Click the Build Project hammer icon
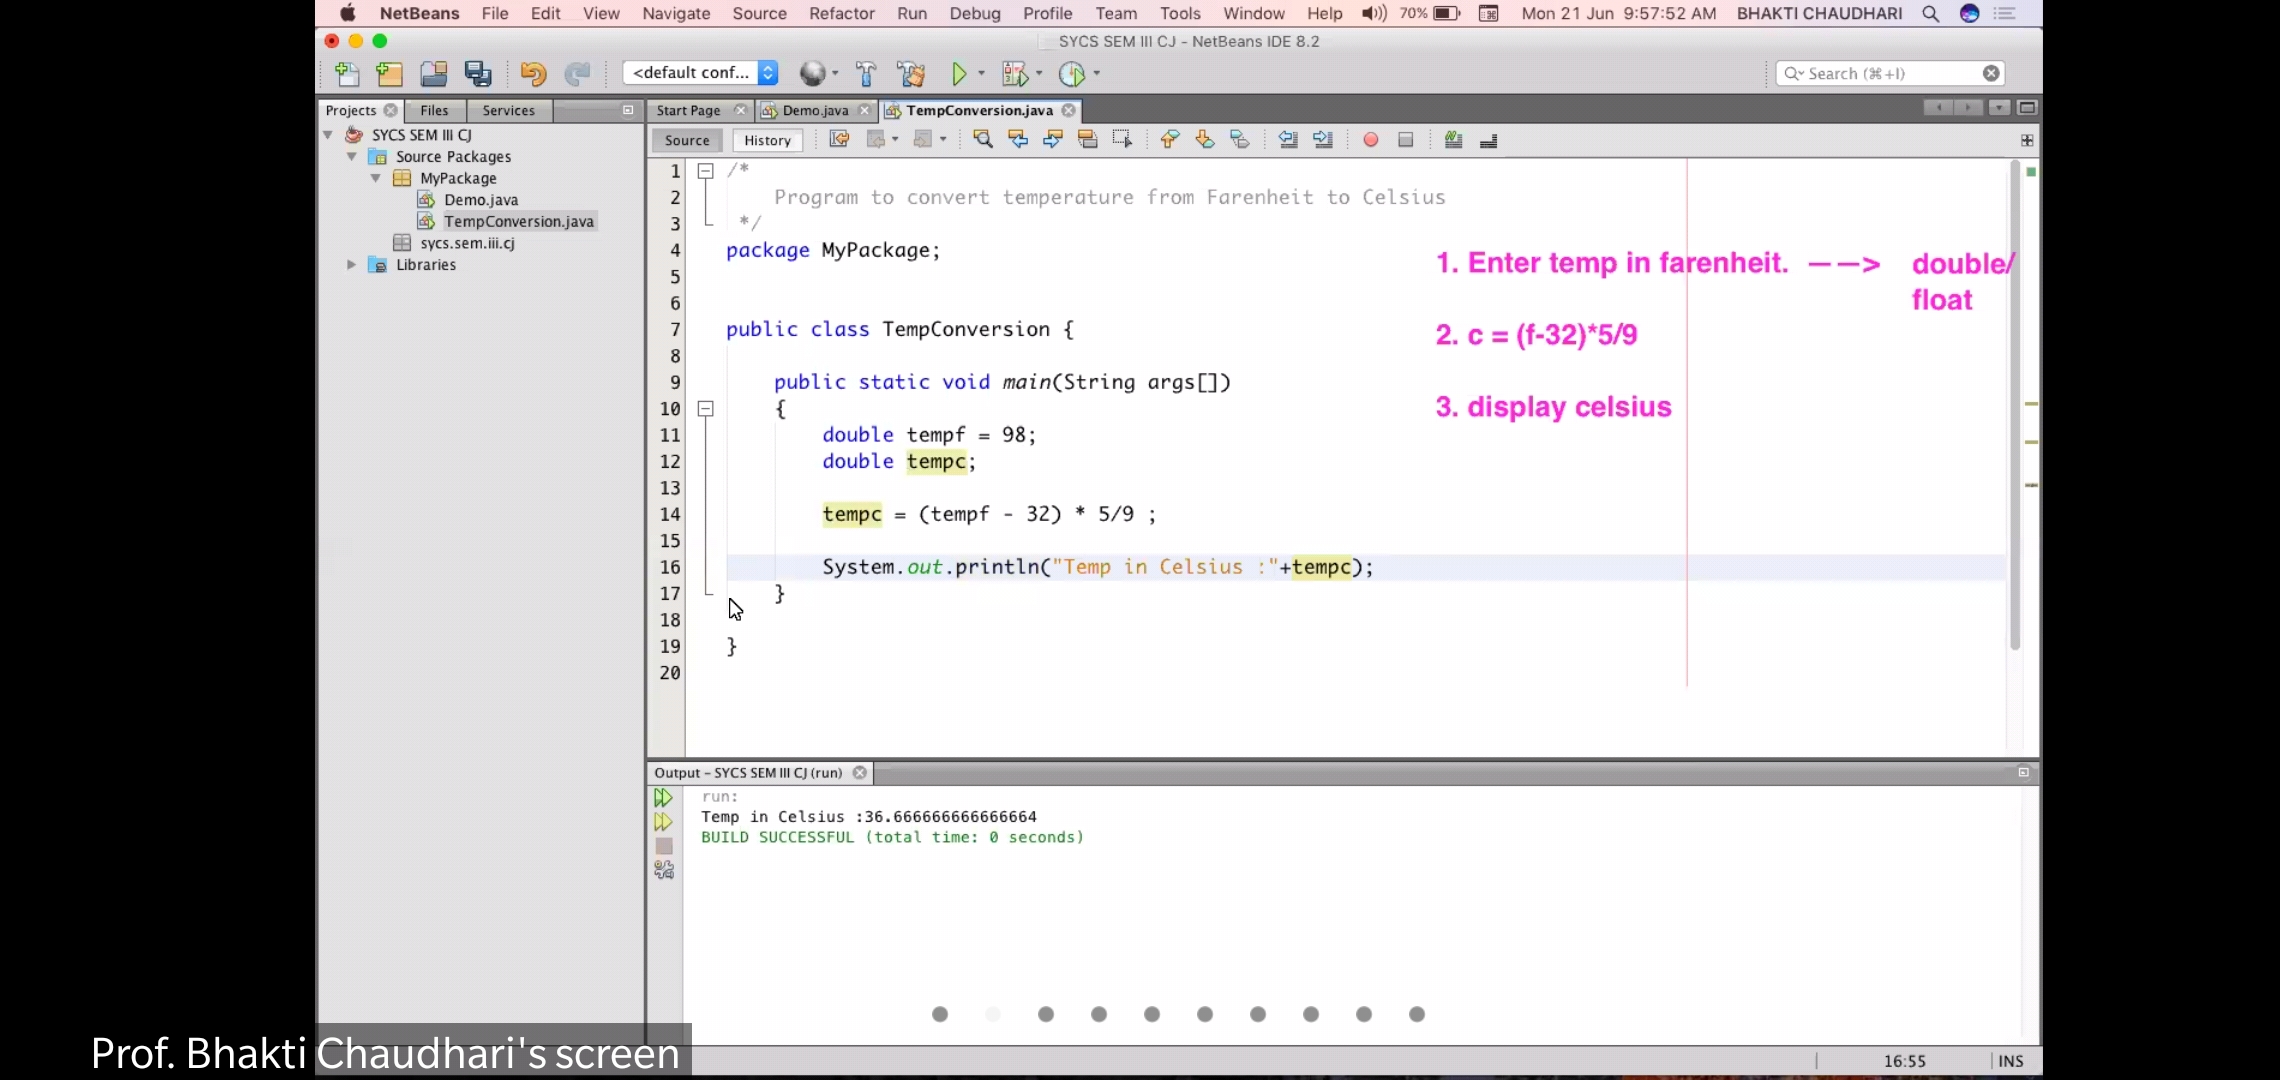2280x1080 pixels. point(866,74)
